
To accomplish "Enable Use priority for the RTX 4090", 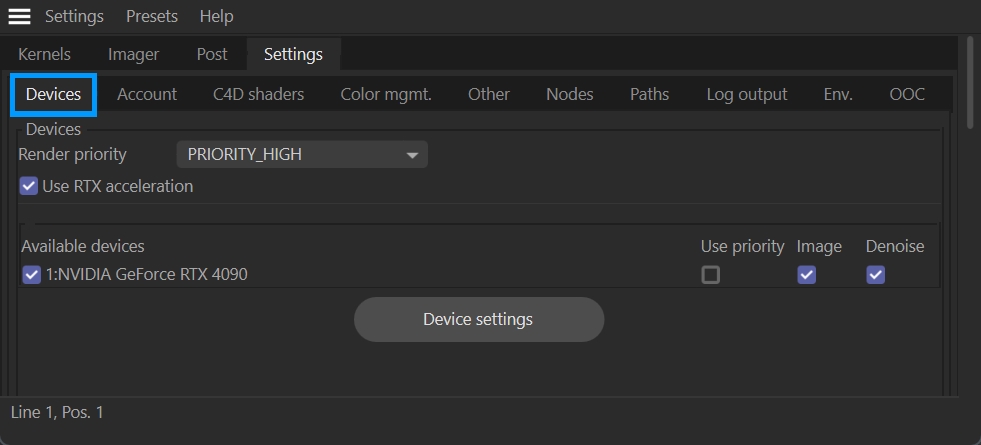I will (710, 274).
